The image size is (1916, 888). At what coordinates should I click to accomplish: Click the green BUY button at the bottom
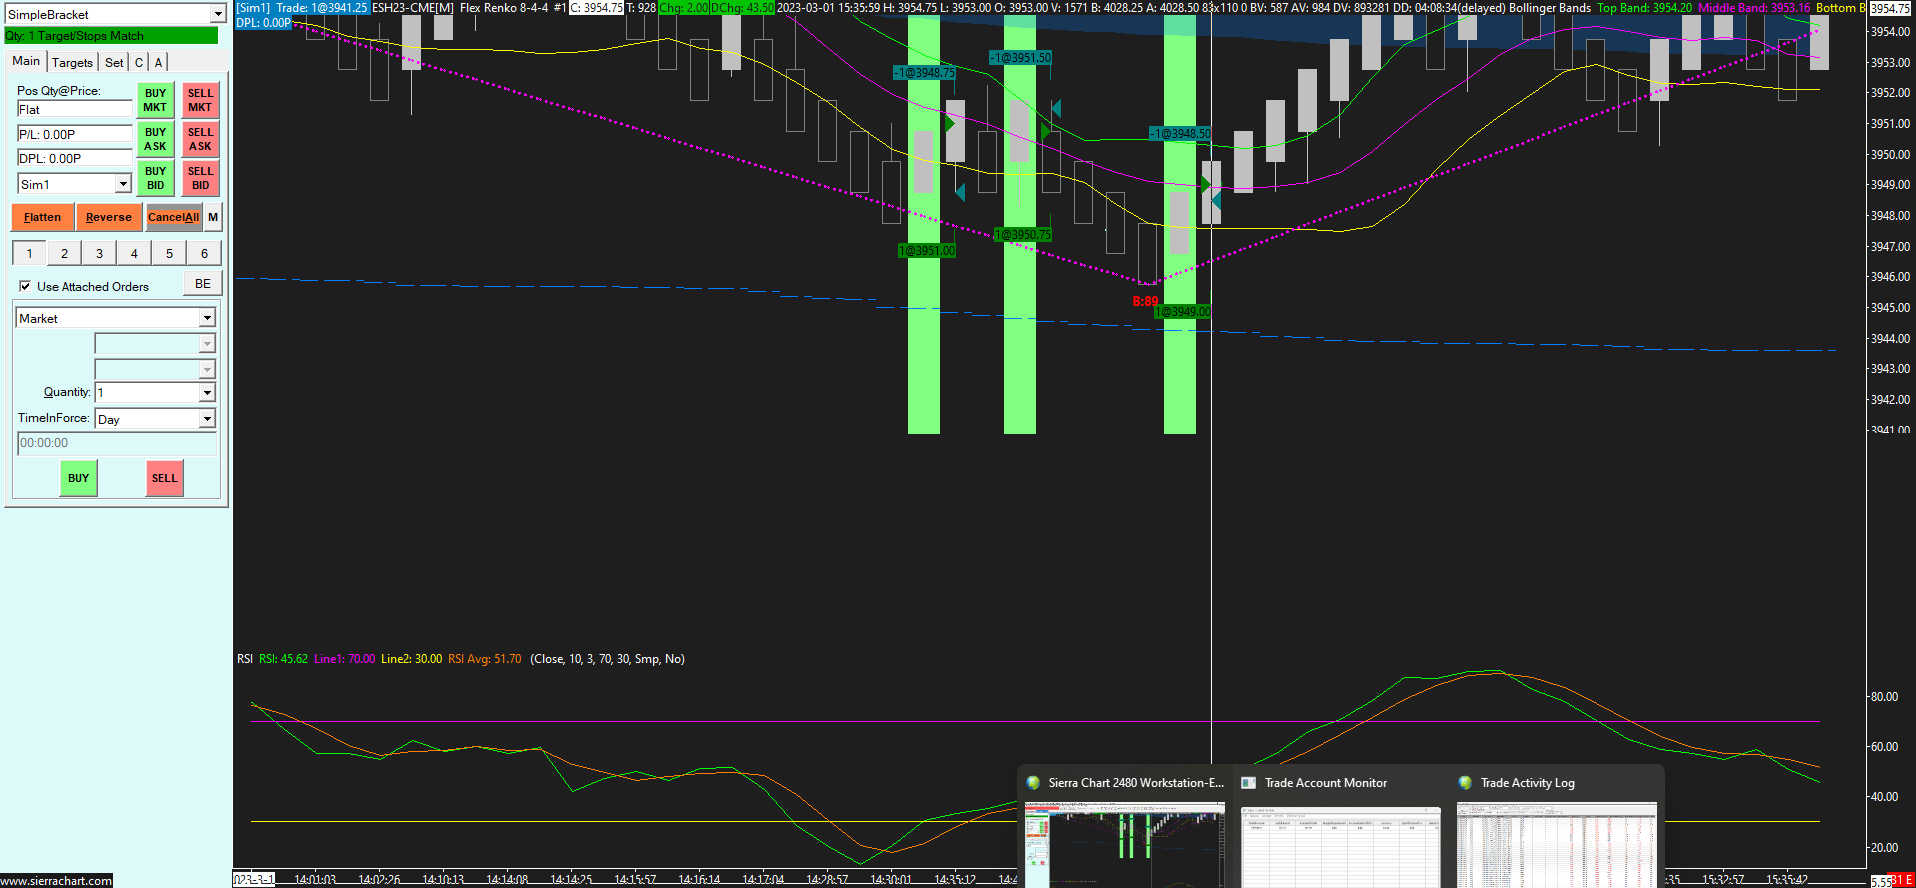pyautogui.click(x=78, y=478)
